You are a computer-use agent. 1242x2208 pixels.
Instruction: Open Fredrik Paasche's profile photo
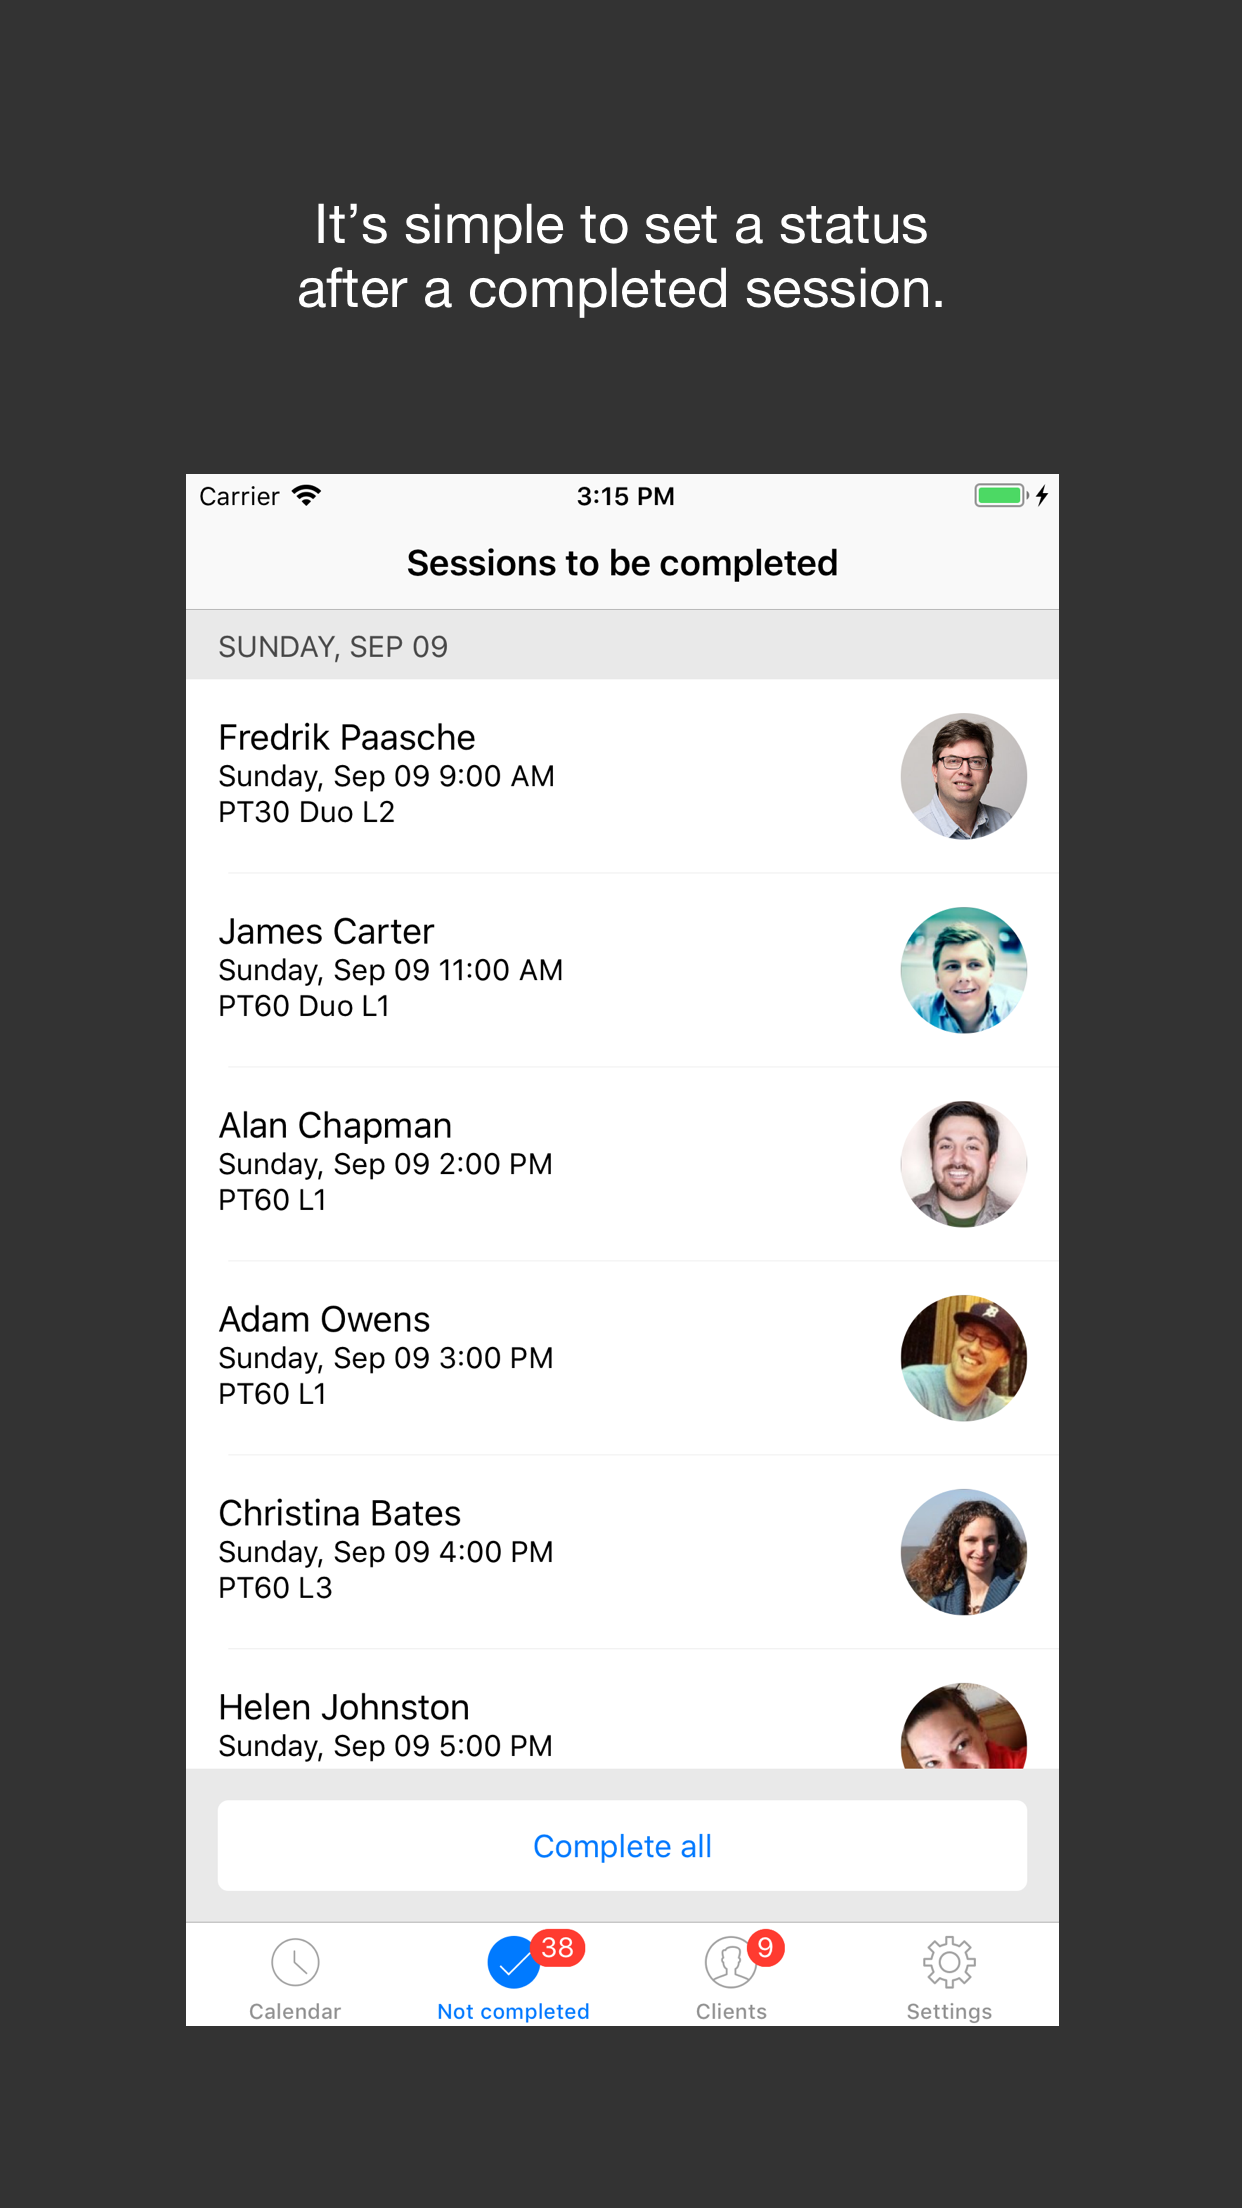[963, 776]
